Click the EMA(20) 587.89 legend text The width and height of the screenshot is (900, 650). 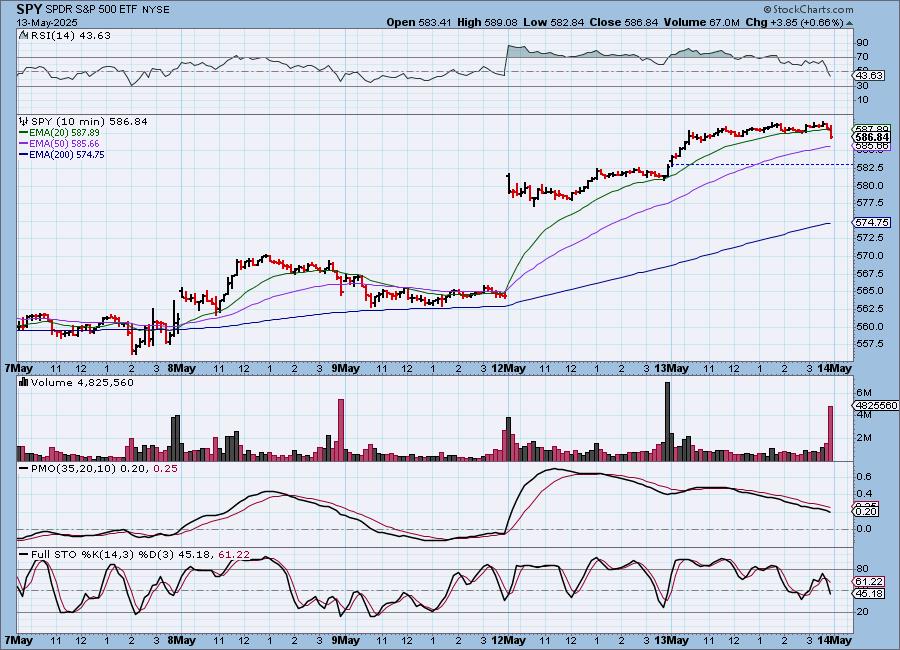64,133
